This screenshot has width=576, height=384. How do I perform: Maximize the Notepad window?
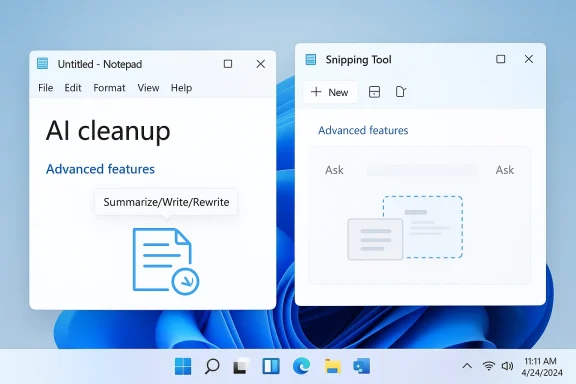click(x=228, y=64)
